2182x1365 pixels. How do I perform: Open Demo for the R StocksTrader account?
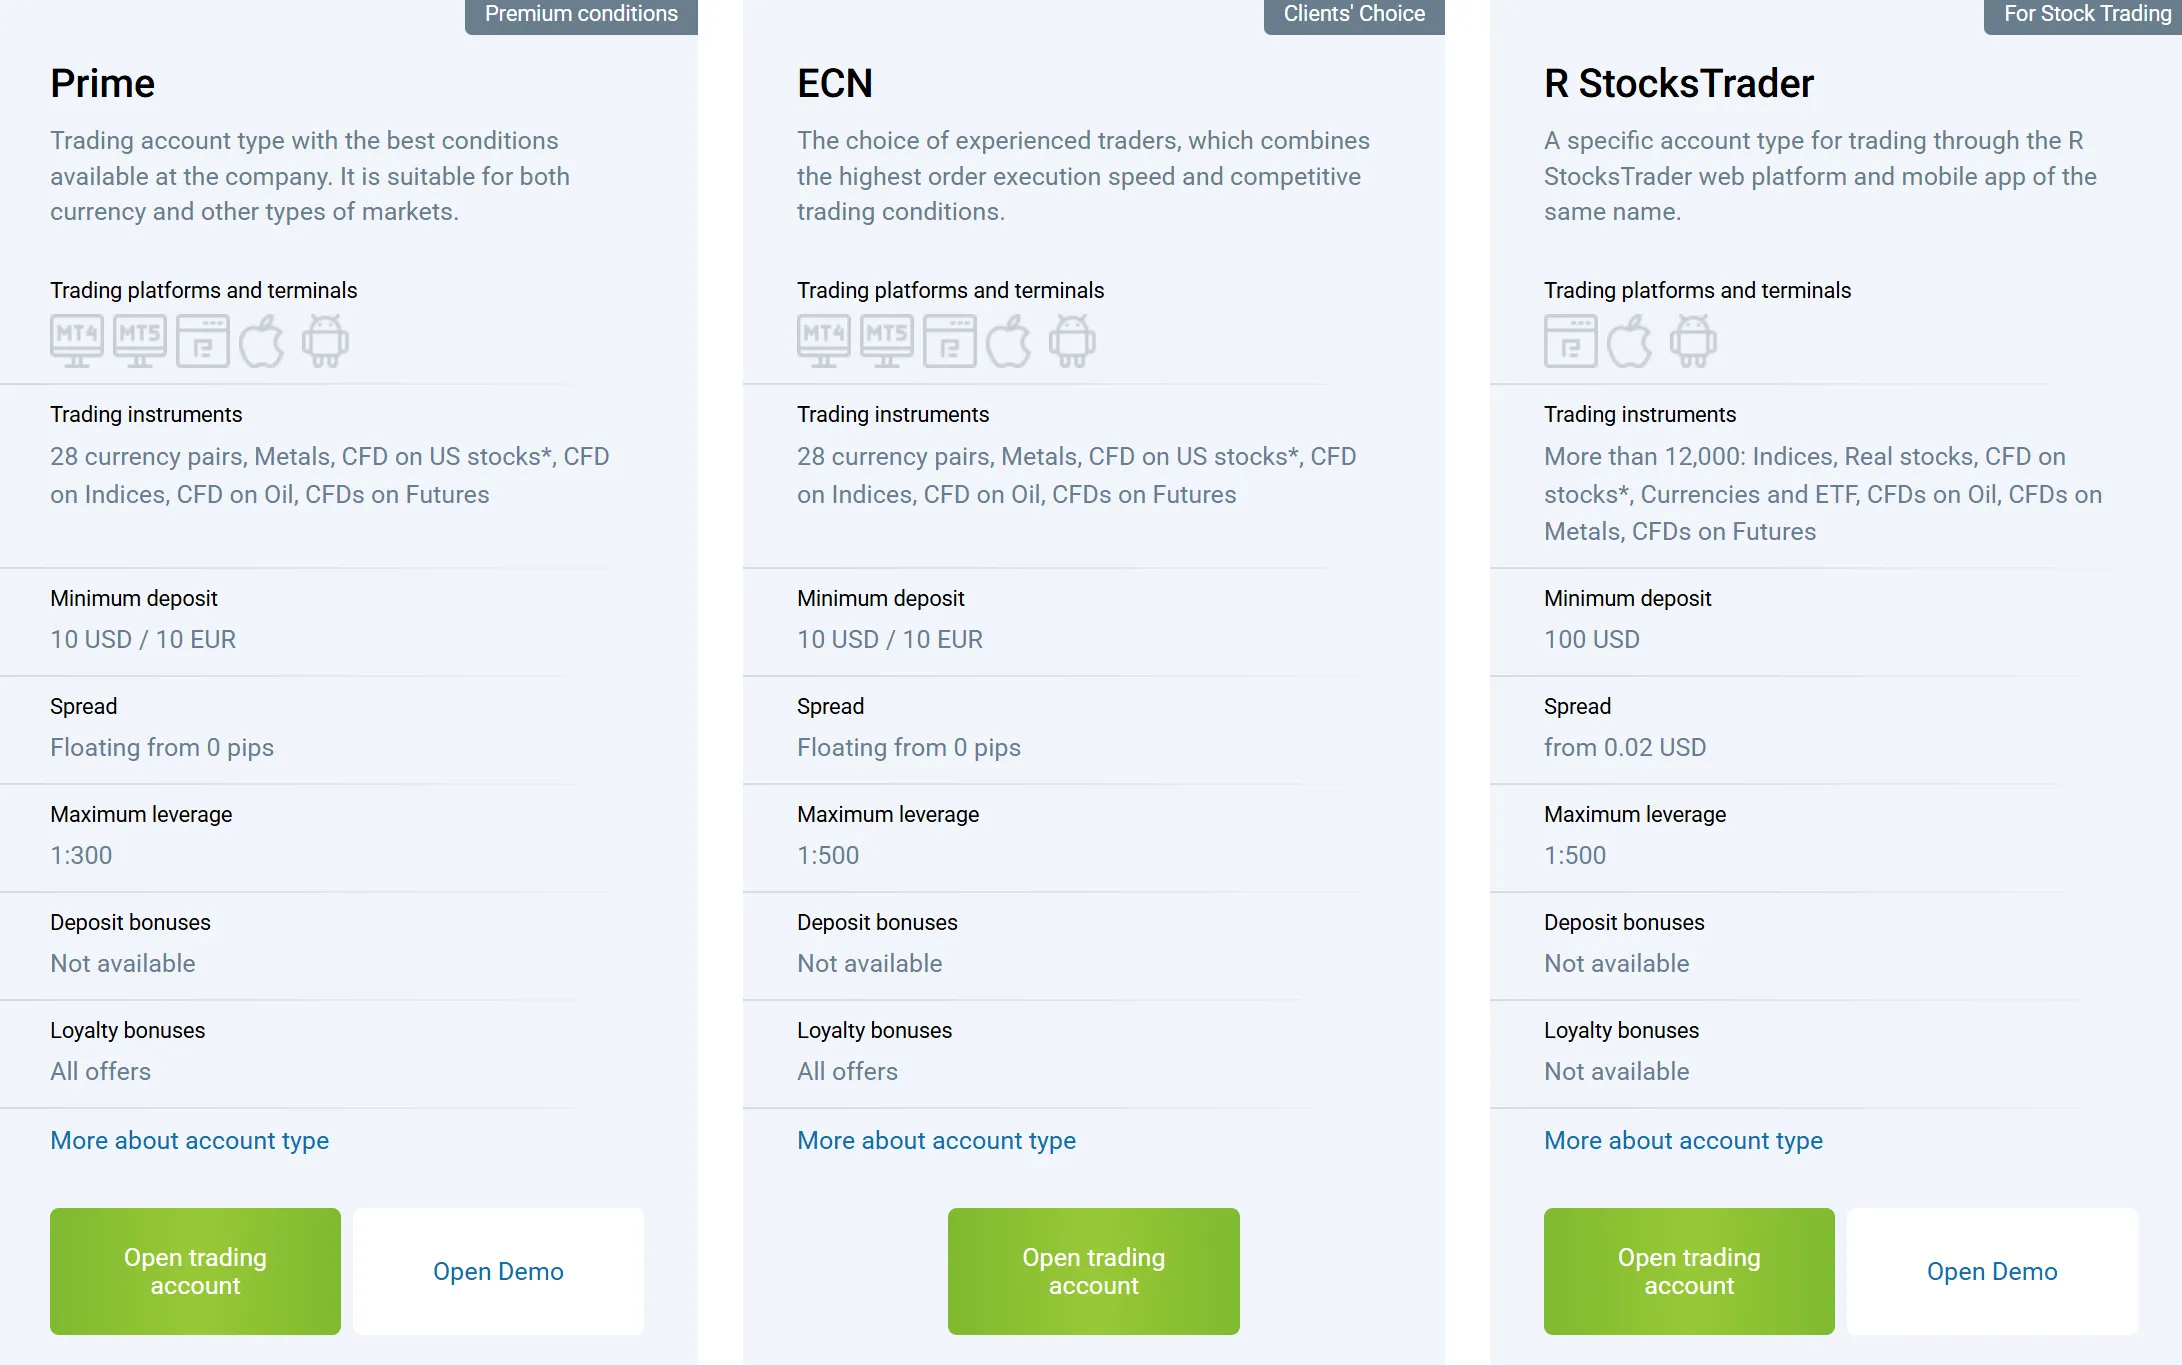tap(1992, 1271)
